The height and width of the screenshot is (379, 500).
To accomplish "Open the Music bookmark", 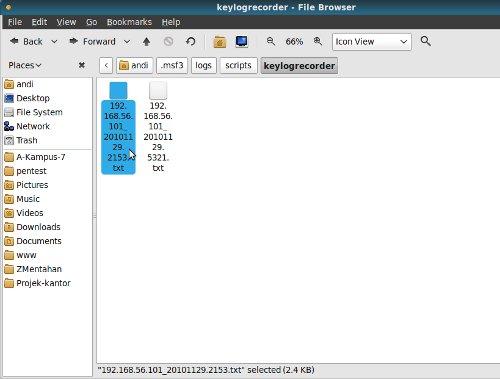I will coord(22,199).
